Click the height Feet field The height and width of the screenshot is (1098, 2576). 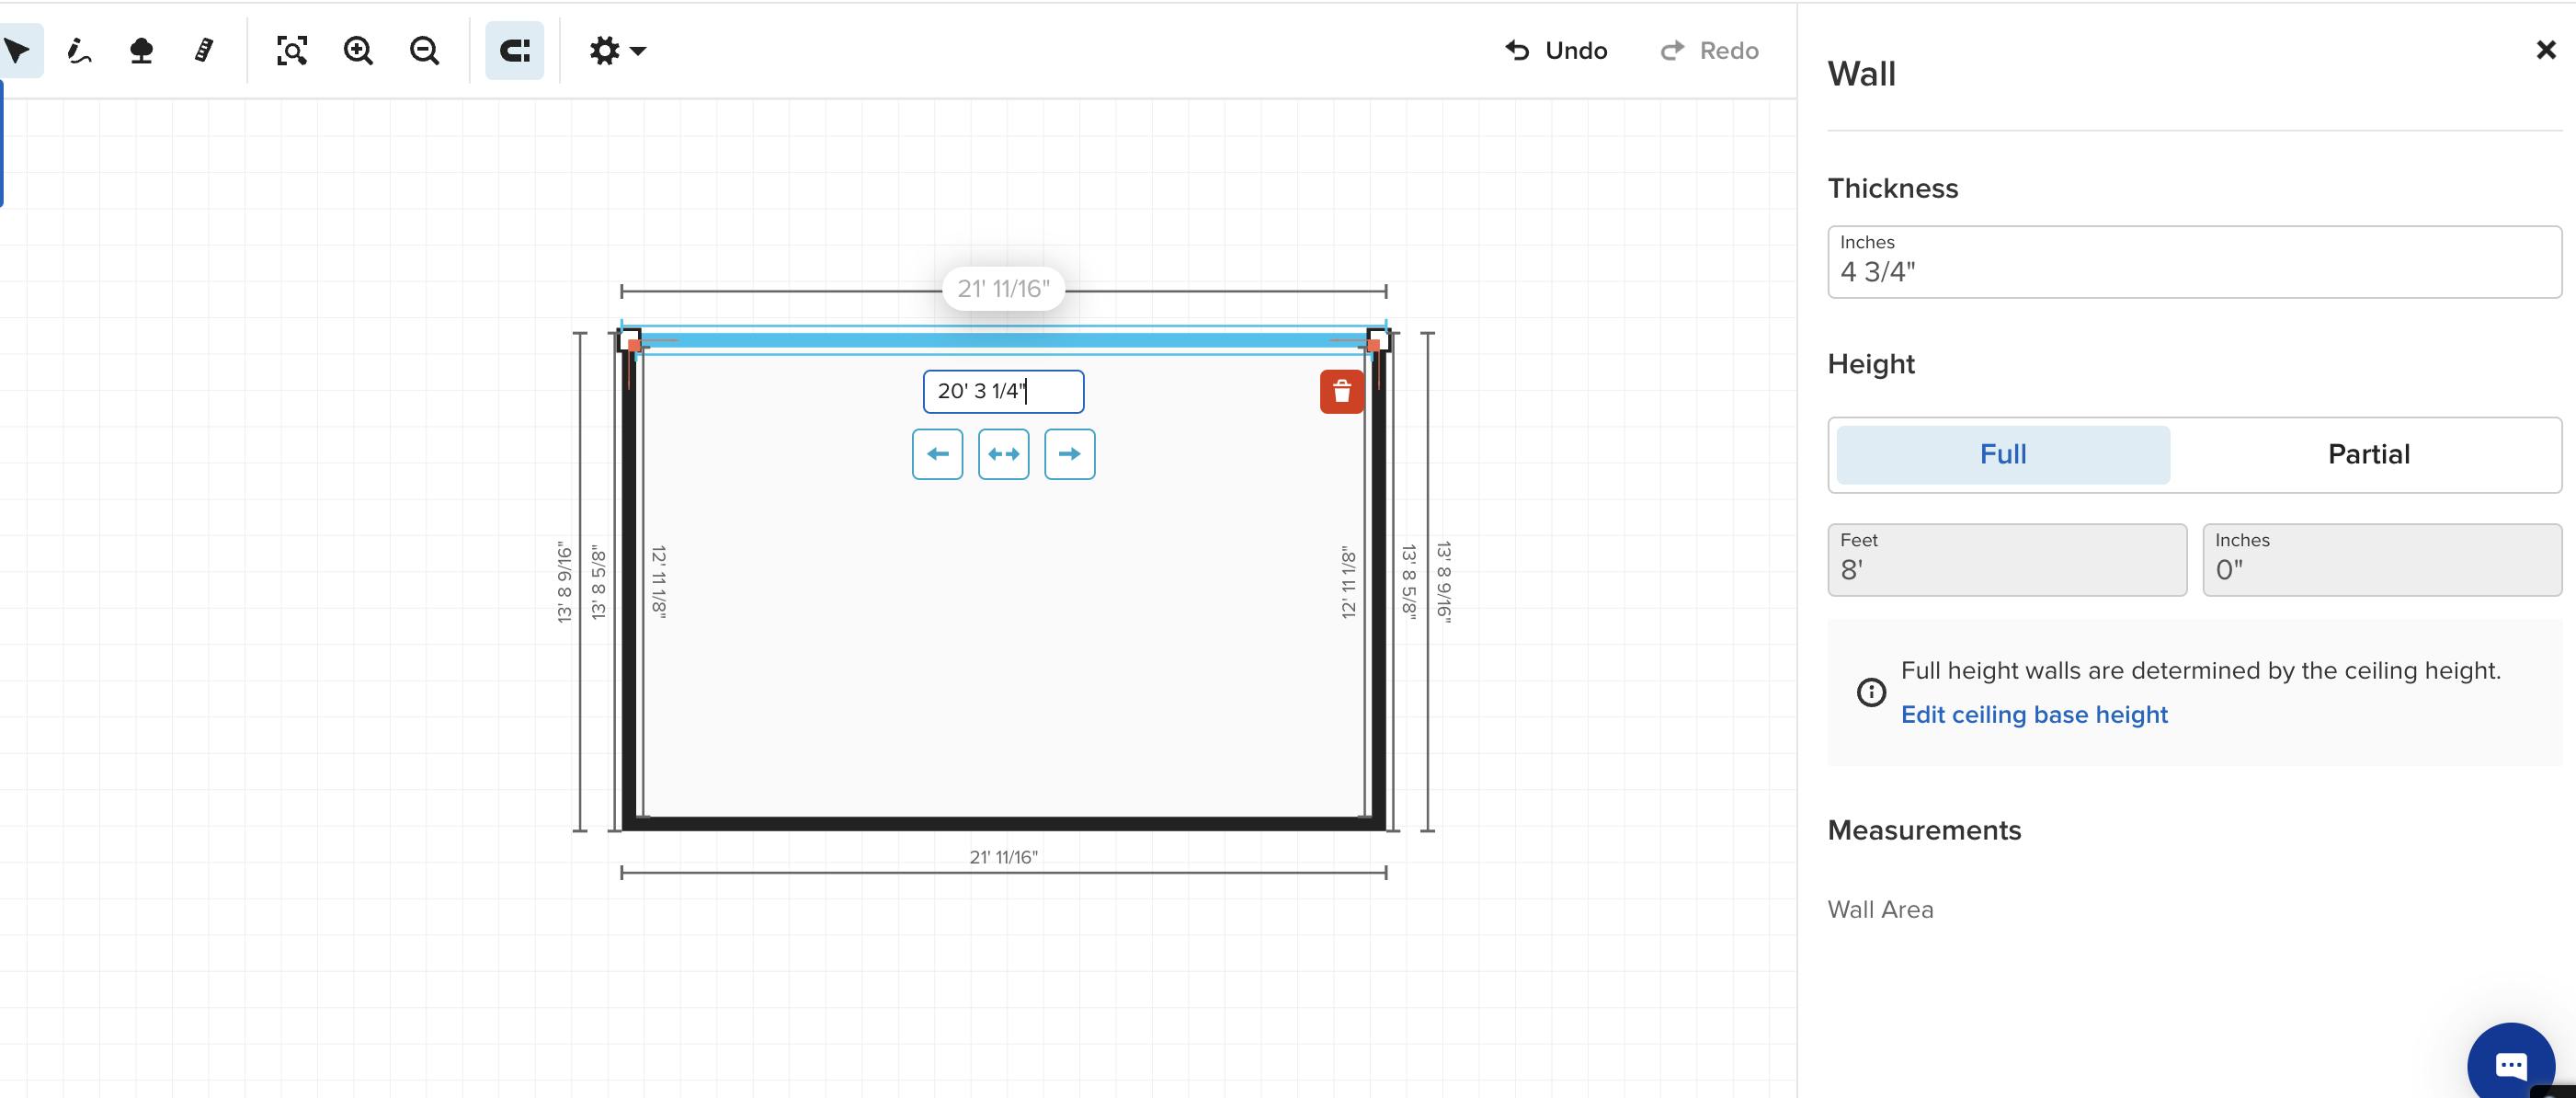[x=2007, y=559]
